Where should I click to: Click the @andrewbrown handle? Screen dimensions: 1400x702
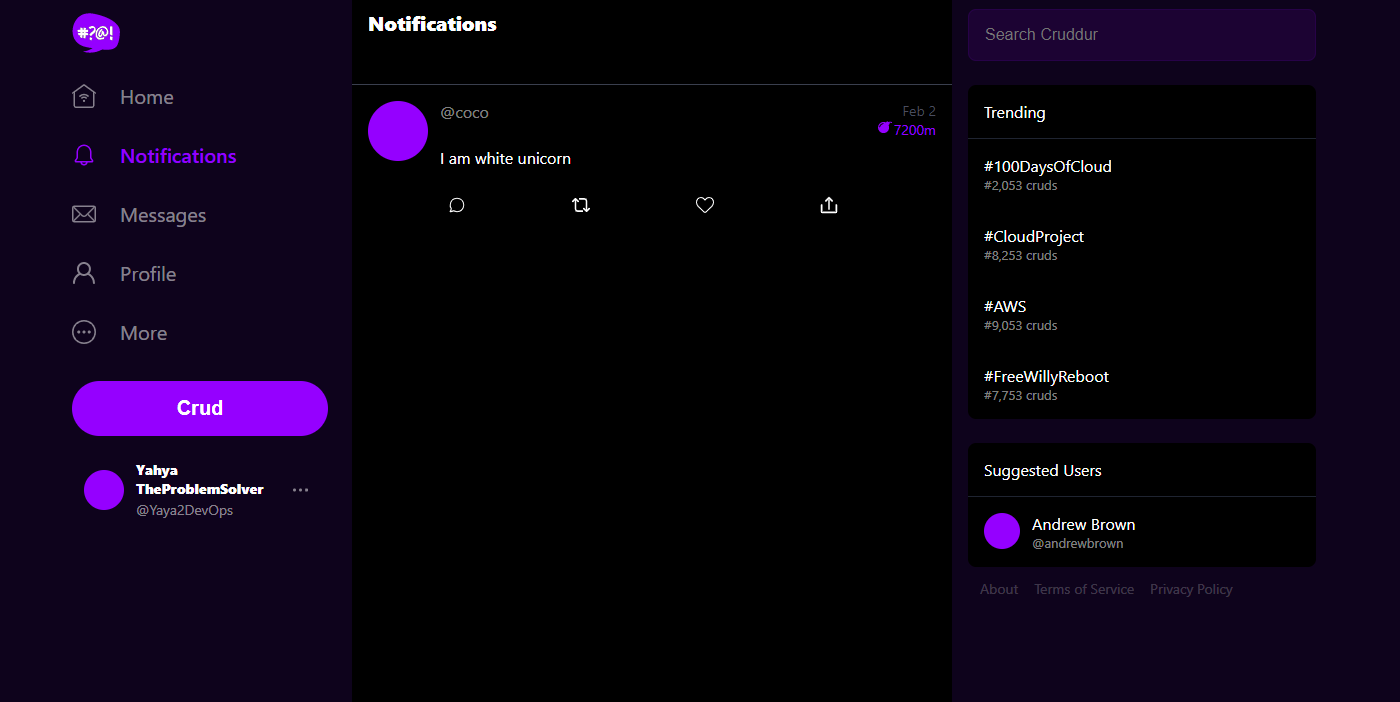pyautogui.click(x=1077, y=544)
